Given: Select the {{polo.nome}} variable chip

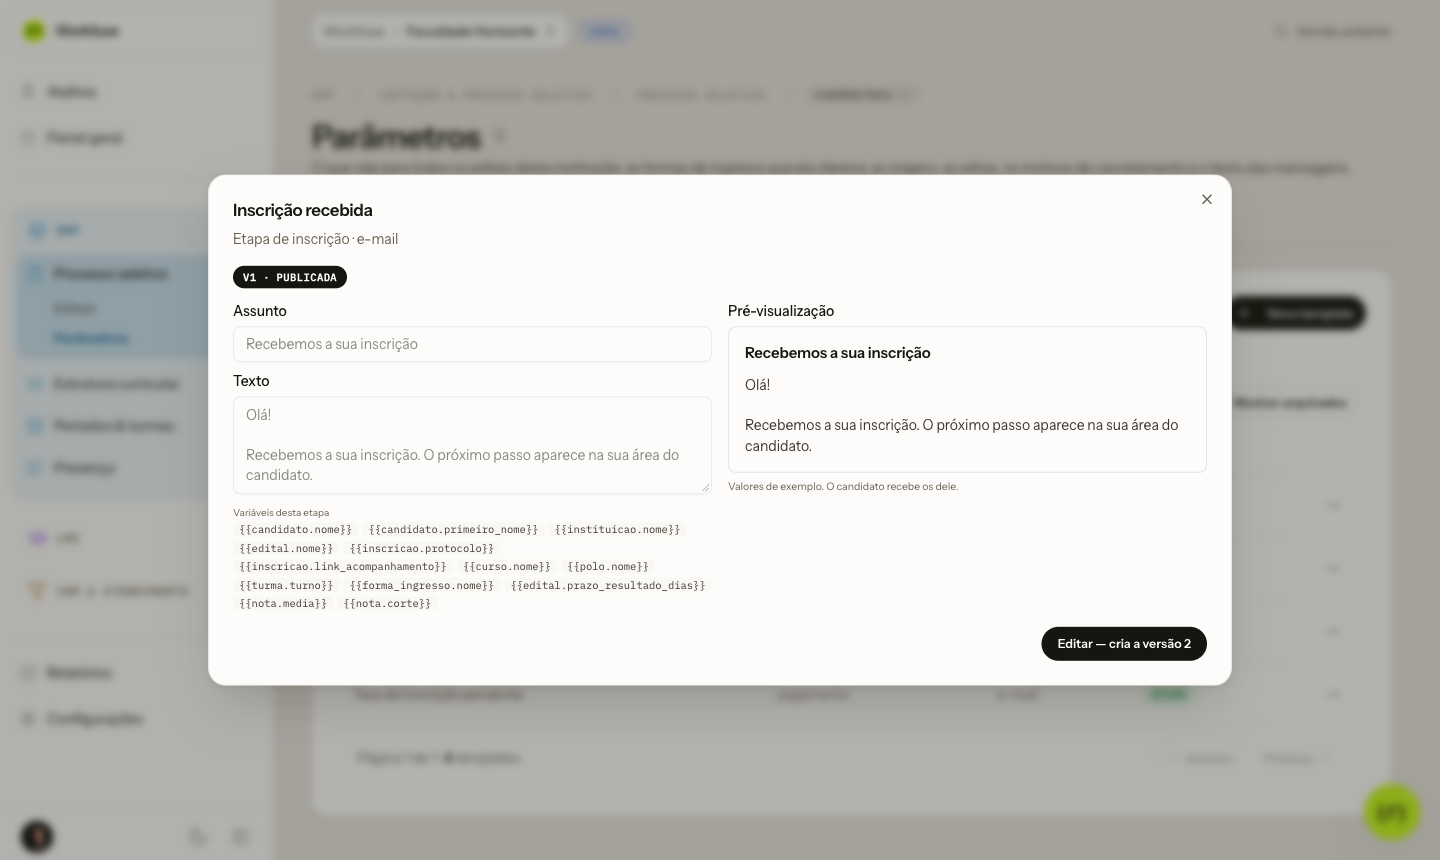Looking at the screenshot, I should pos(608,567).
